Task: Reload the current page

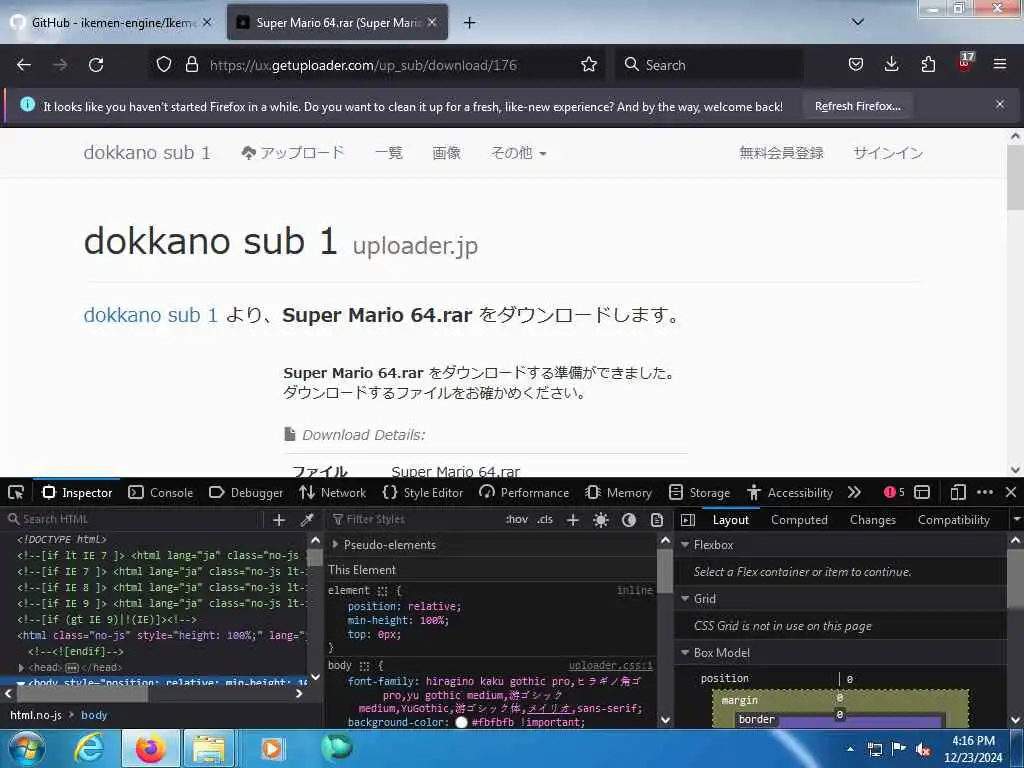Action: [96, 65]
